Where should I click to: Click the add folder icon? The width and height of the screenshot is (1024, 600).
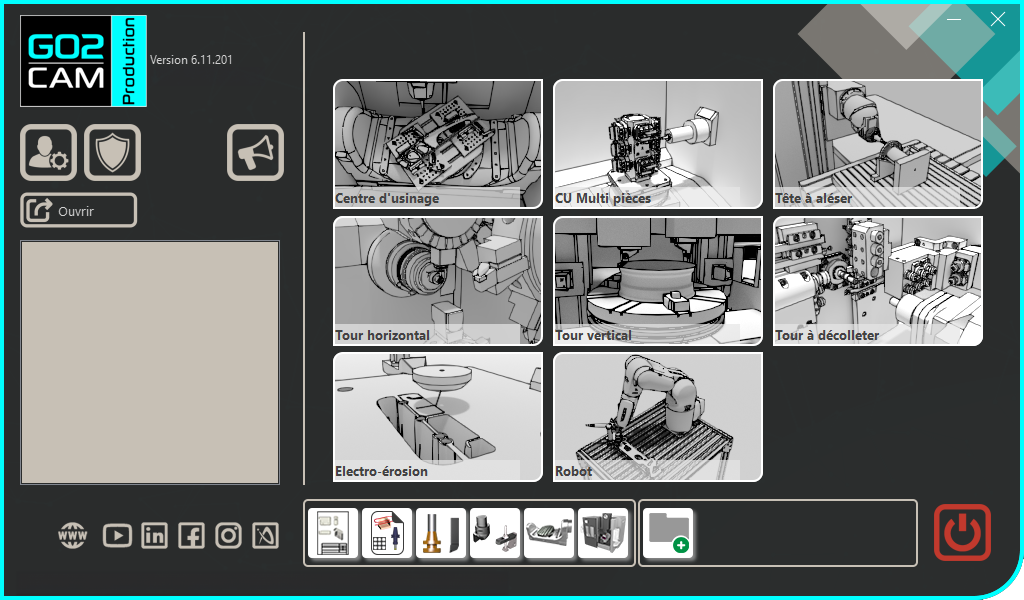coord(668,532)
